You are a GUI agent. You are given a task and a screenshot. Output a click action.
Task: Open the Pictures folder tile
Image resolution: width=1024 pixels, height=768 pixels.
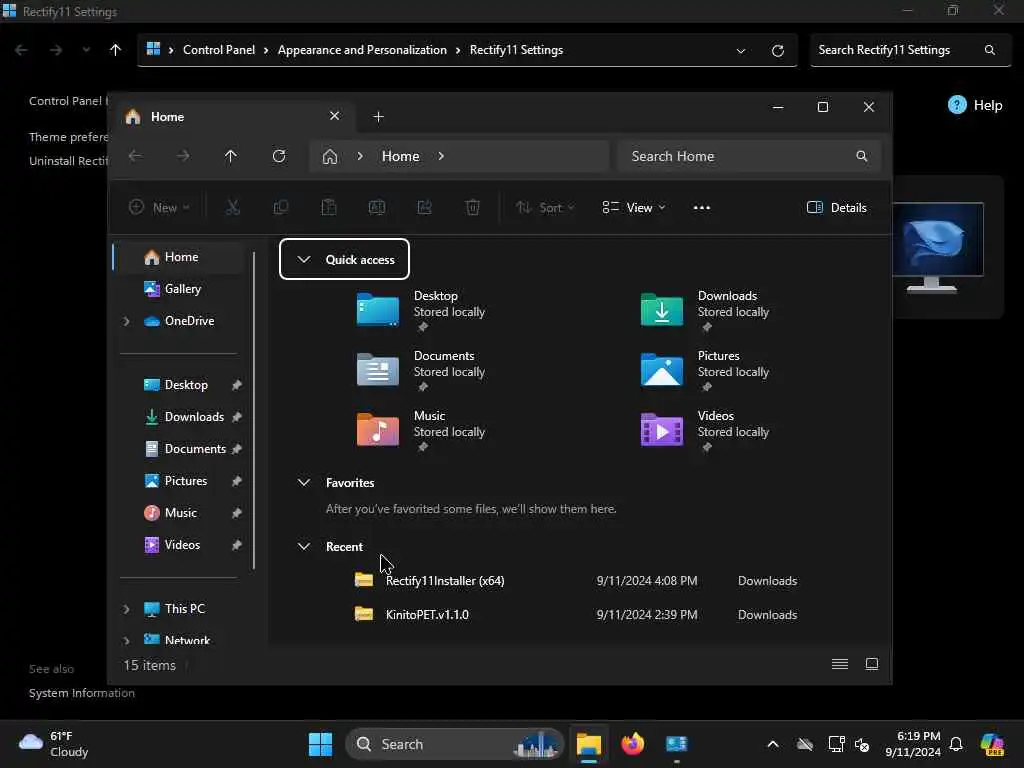pos(705,371)
